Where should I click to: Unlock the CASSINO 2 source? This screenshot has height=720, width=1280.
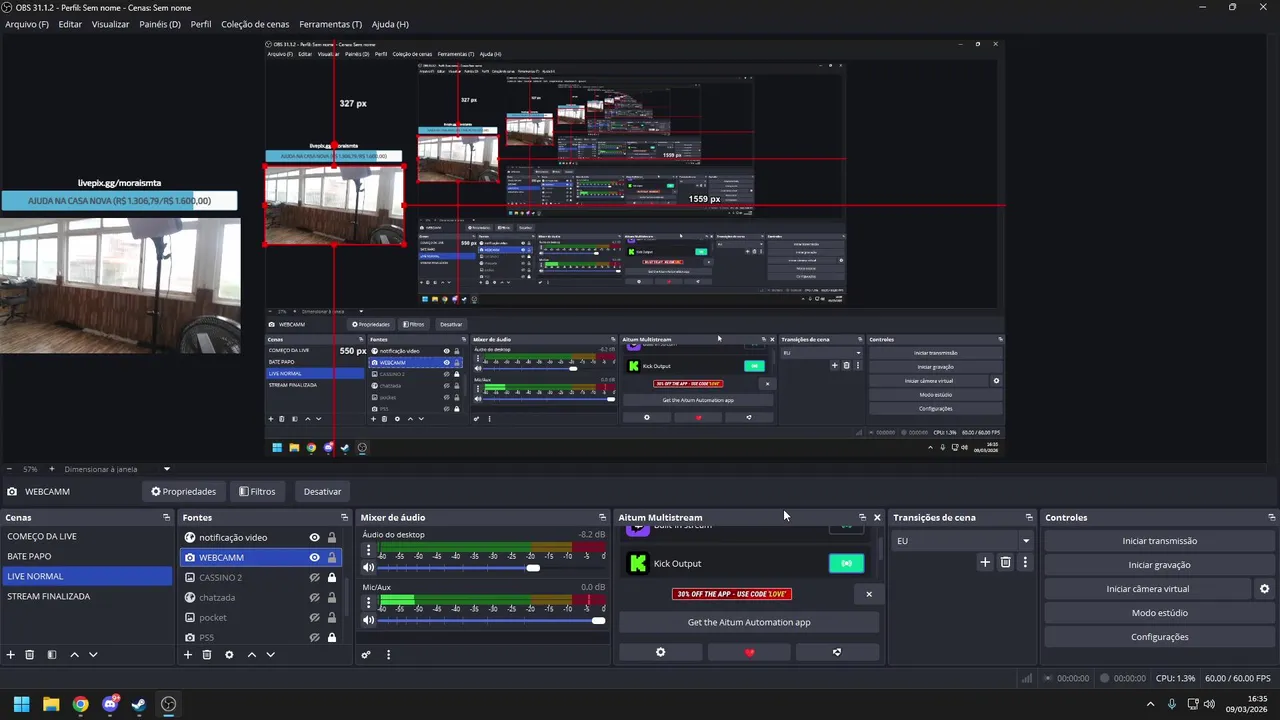pos(332,577)
